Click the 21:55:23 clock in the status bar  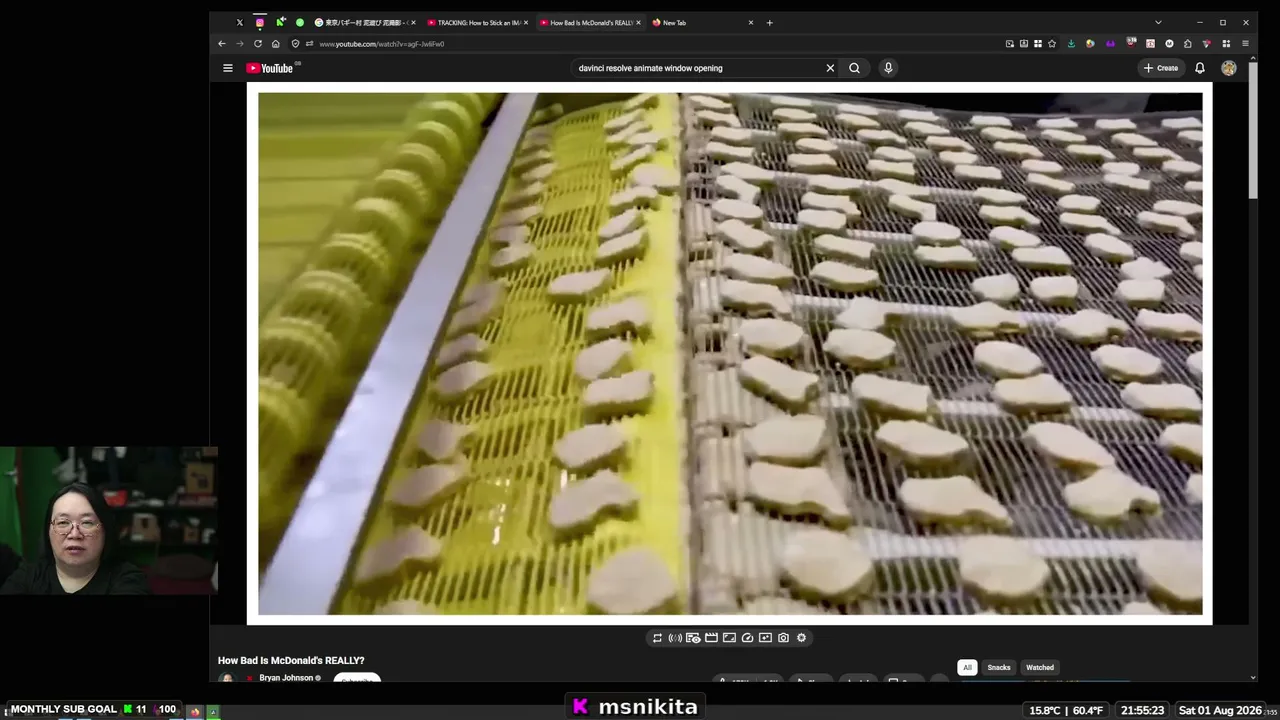tap(1142, 710)
